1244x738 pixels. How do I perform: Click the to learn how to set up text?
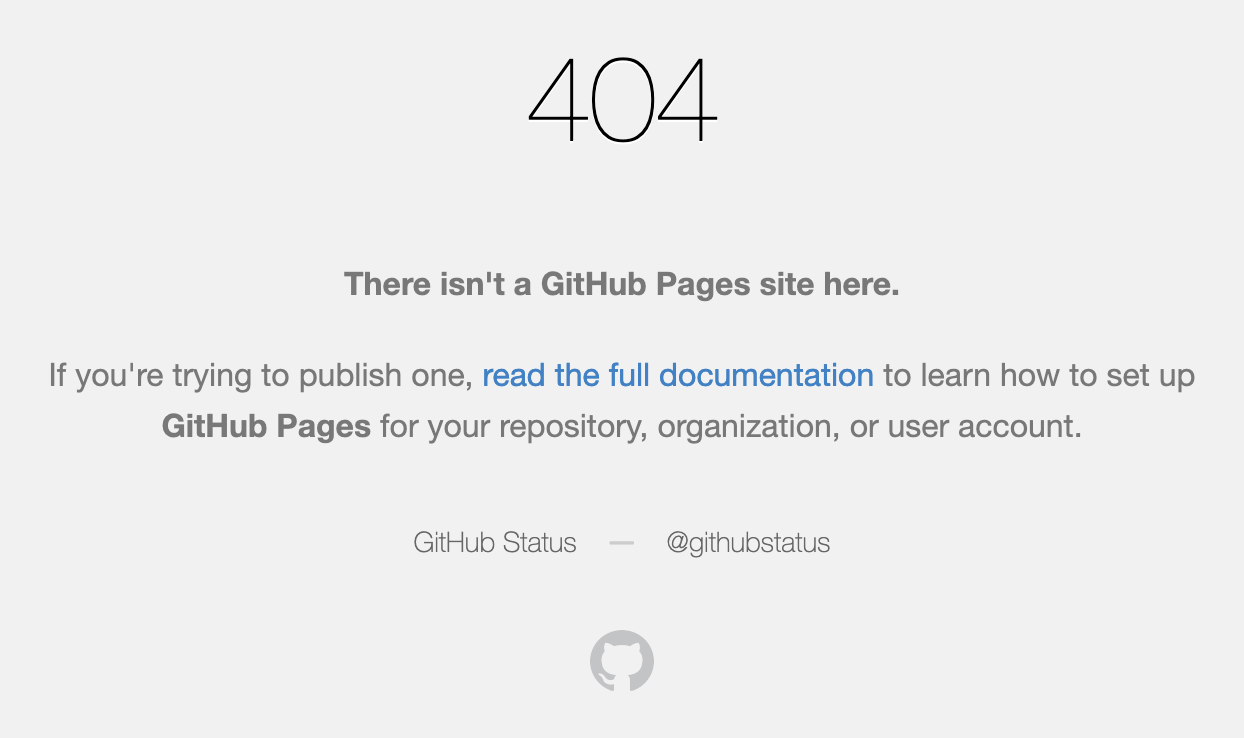[1039, 376]
